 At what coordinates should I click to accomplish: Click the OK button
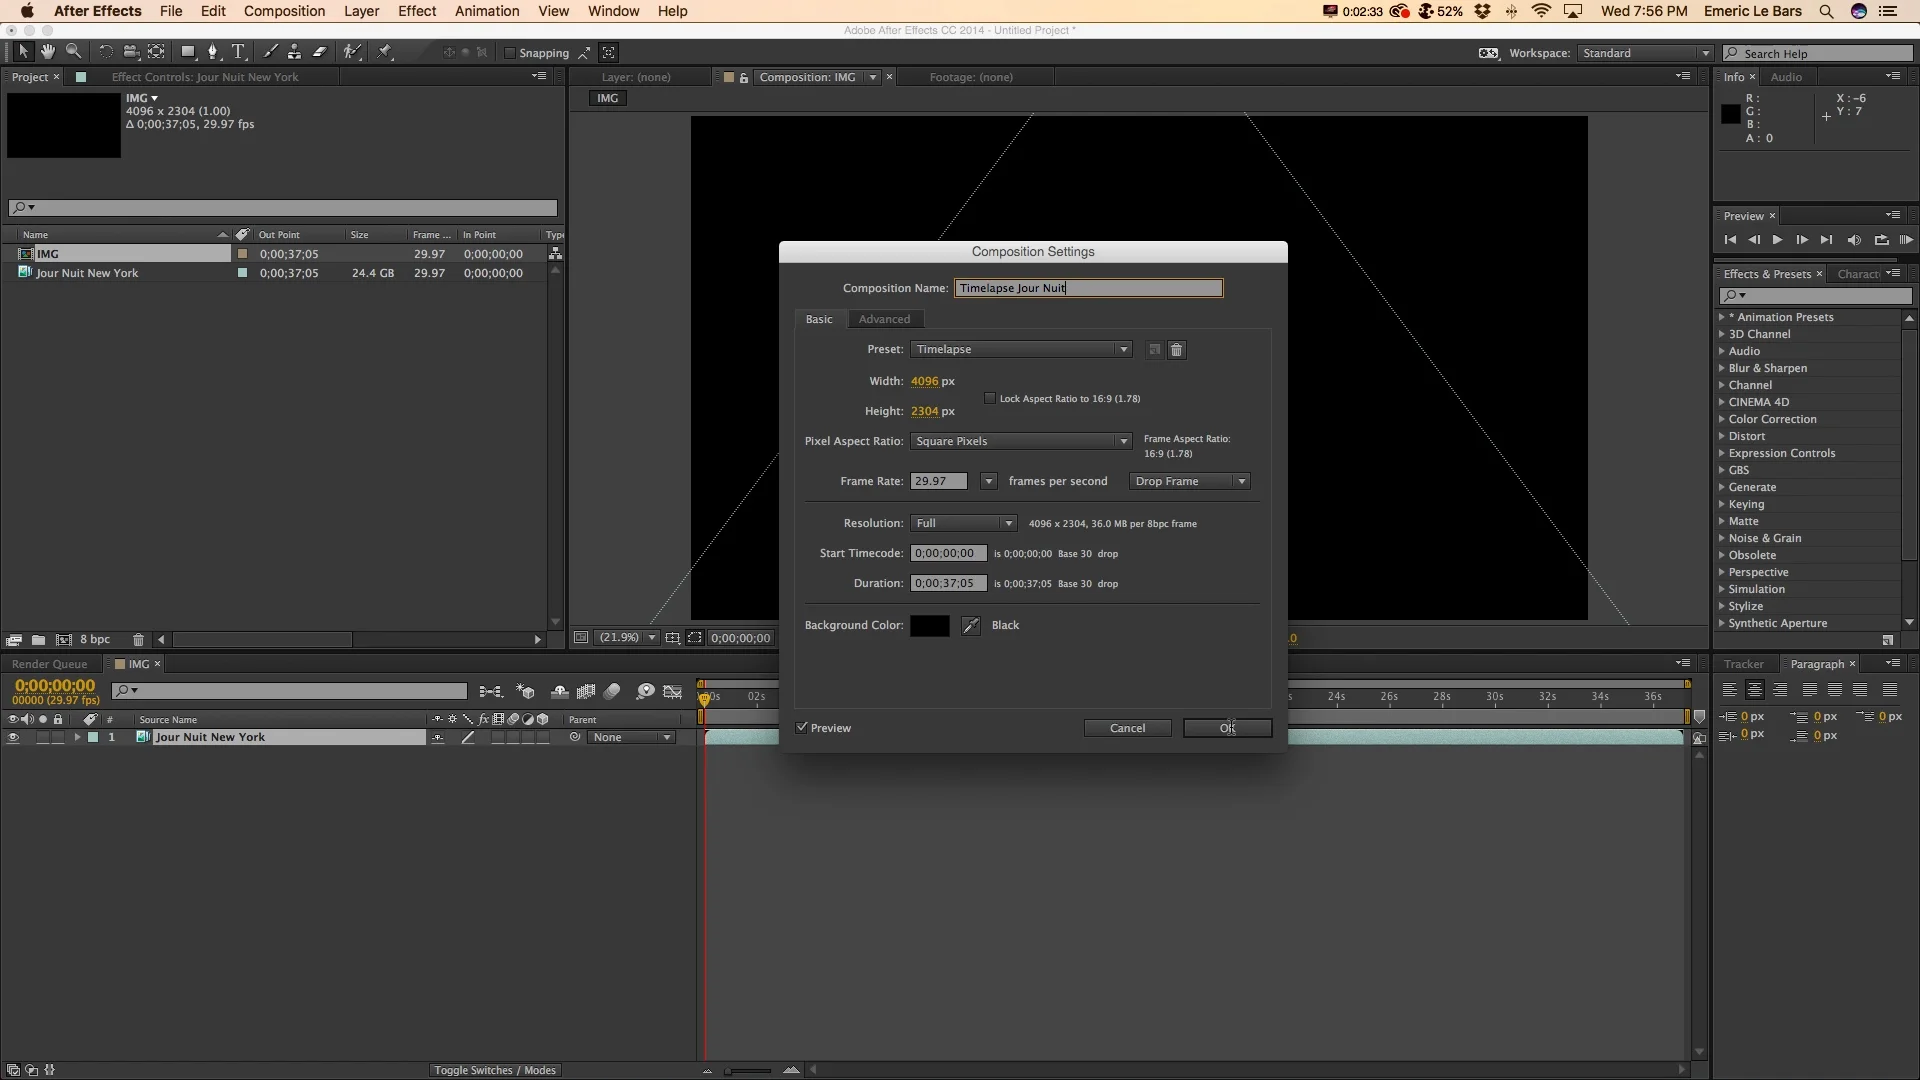1227,729
